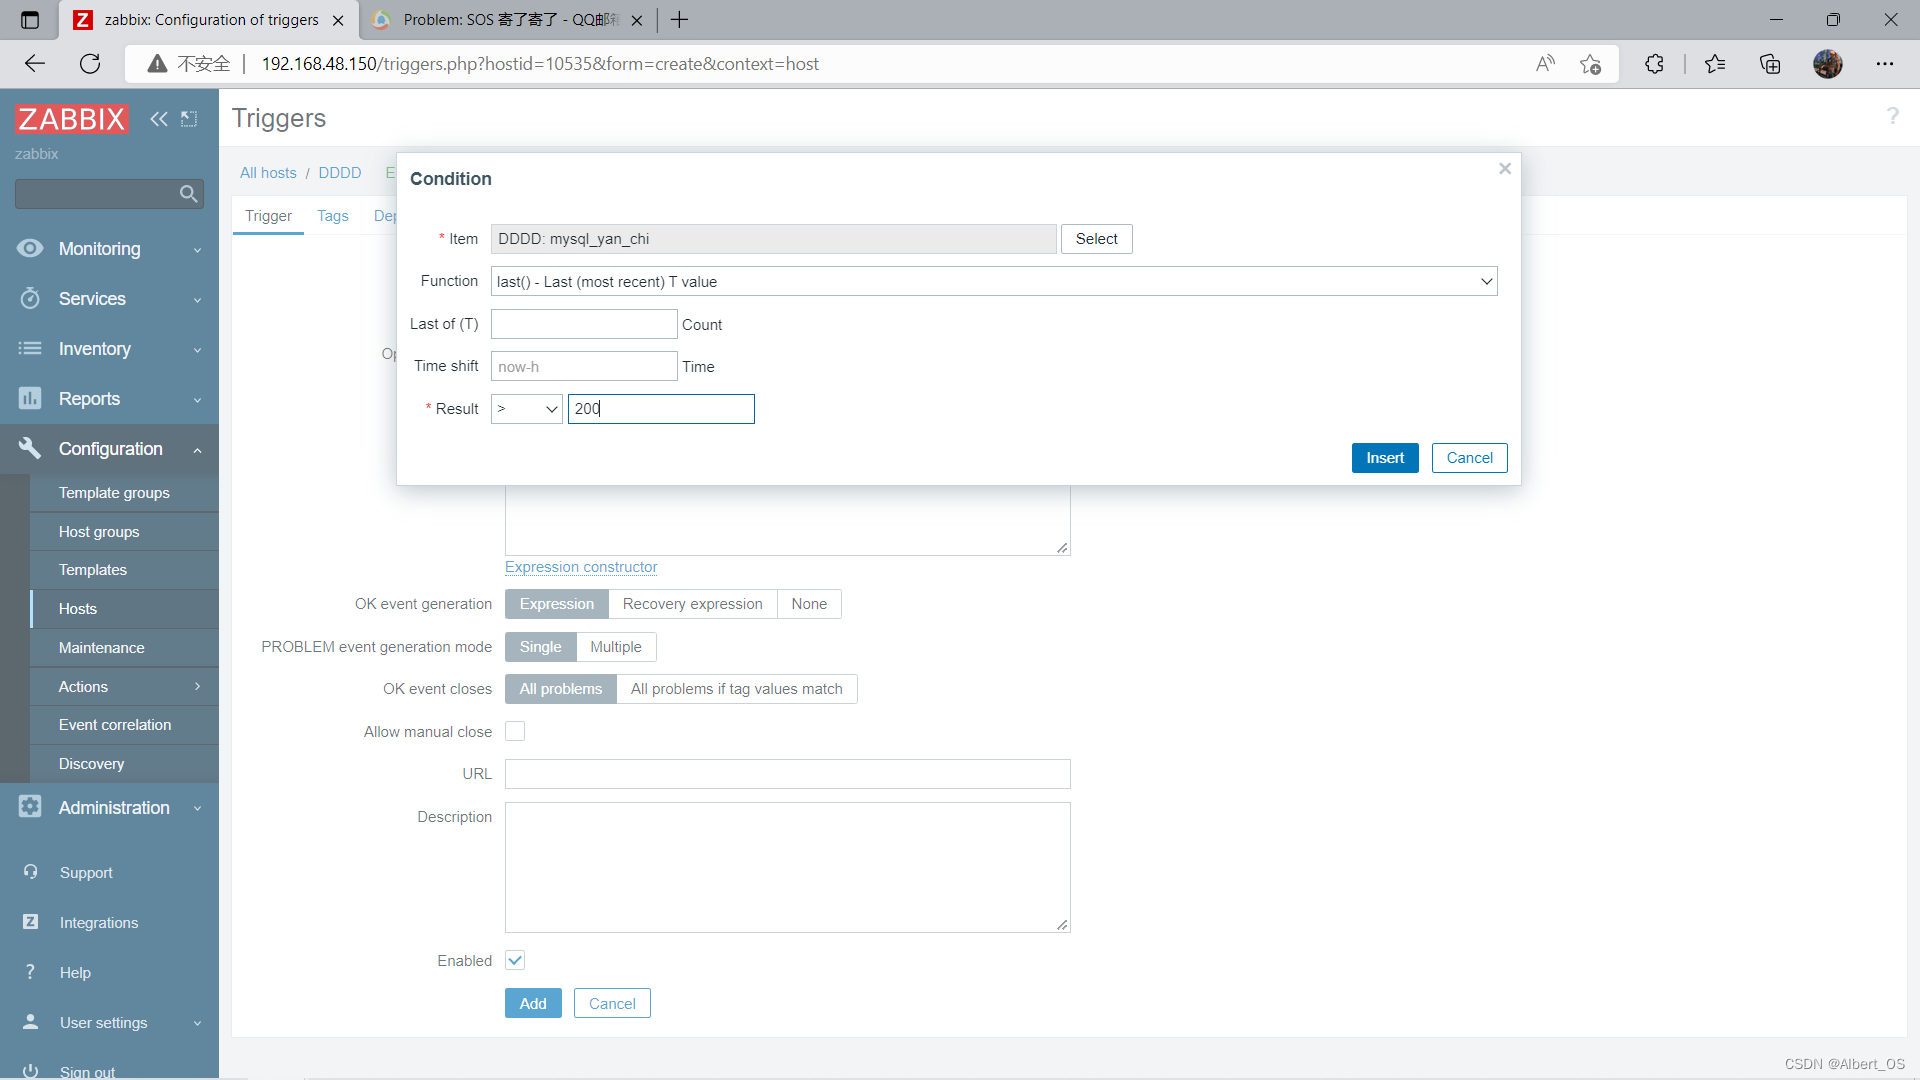Expand the Monitoring menu section
Viewport: 1920px width, 1080px height.
tap(197, 250)
